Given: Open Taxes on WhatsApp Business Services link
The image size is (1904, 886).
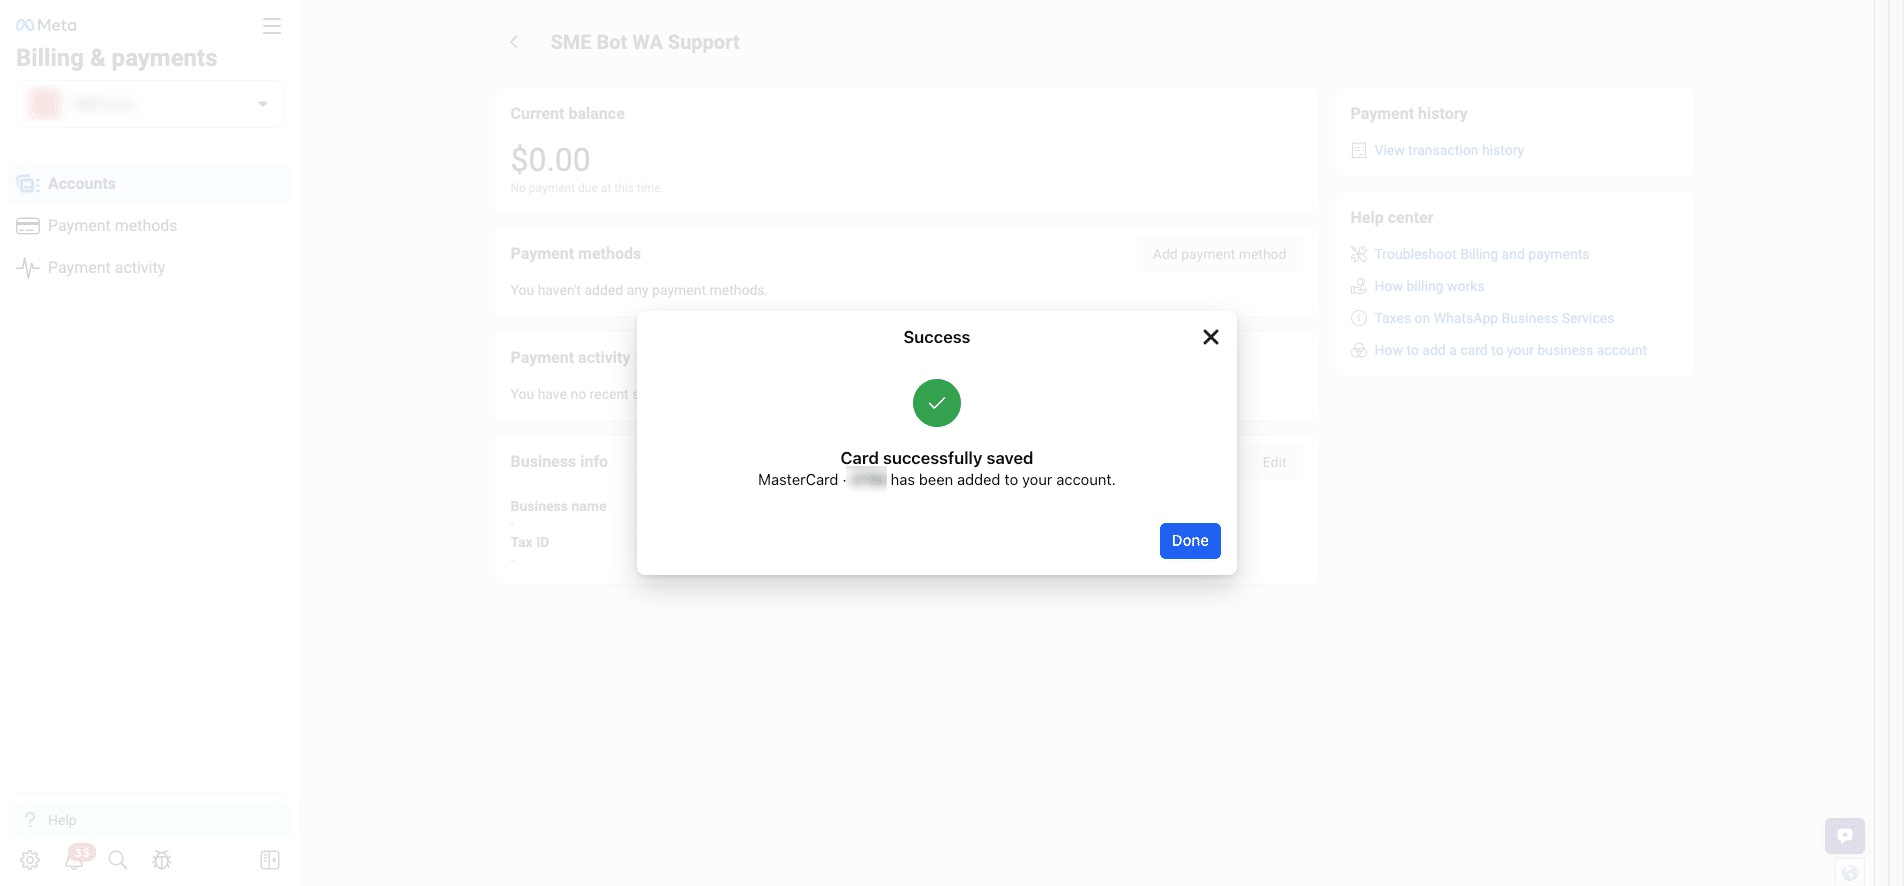Looking at the screenshot, I should (x=1494, y=318).
